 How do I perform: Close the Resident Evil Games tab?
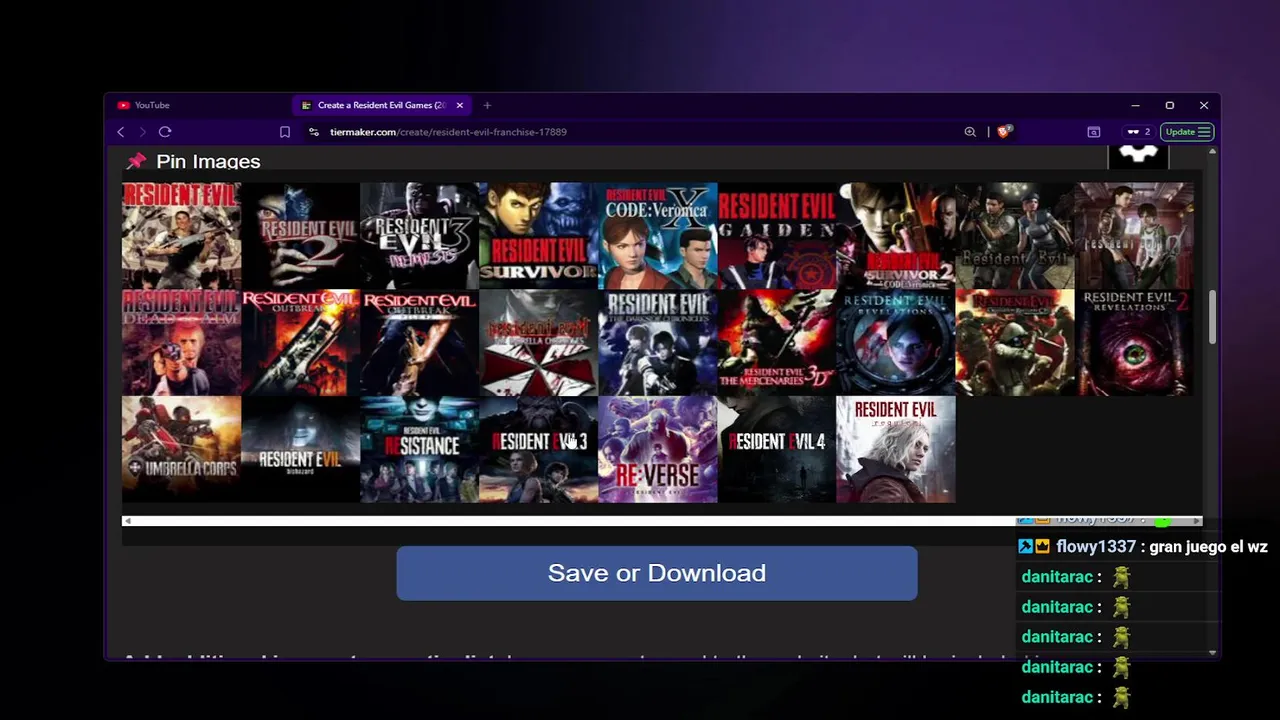[x=460, y=105]
